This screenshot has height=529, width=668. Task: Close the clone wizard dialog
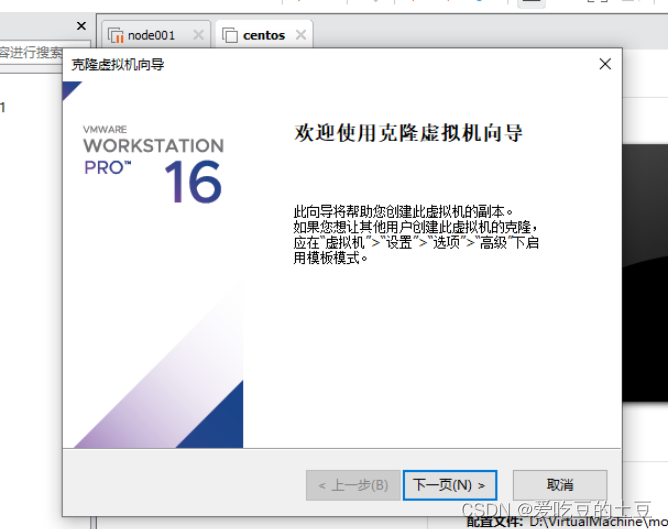click(x=605, y=64)
